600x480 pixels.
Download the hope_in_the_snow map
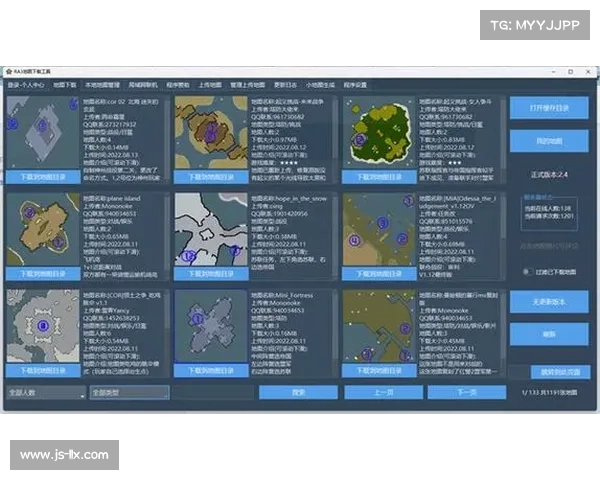pos(211,274)
